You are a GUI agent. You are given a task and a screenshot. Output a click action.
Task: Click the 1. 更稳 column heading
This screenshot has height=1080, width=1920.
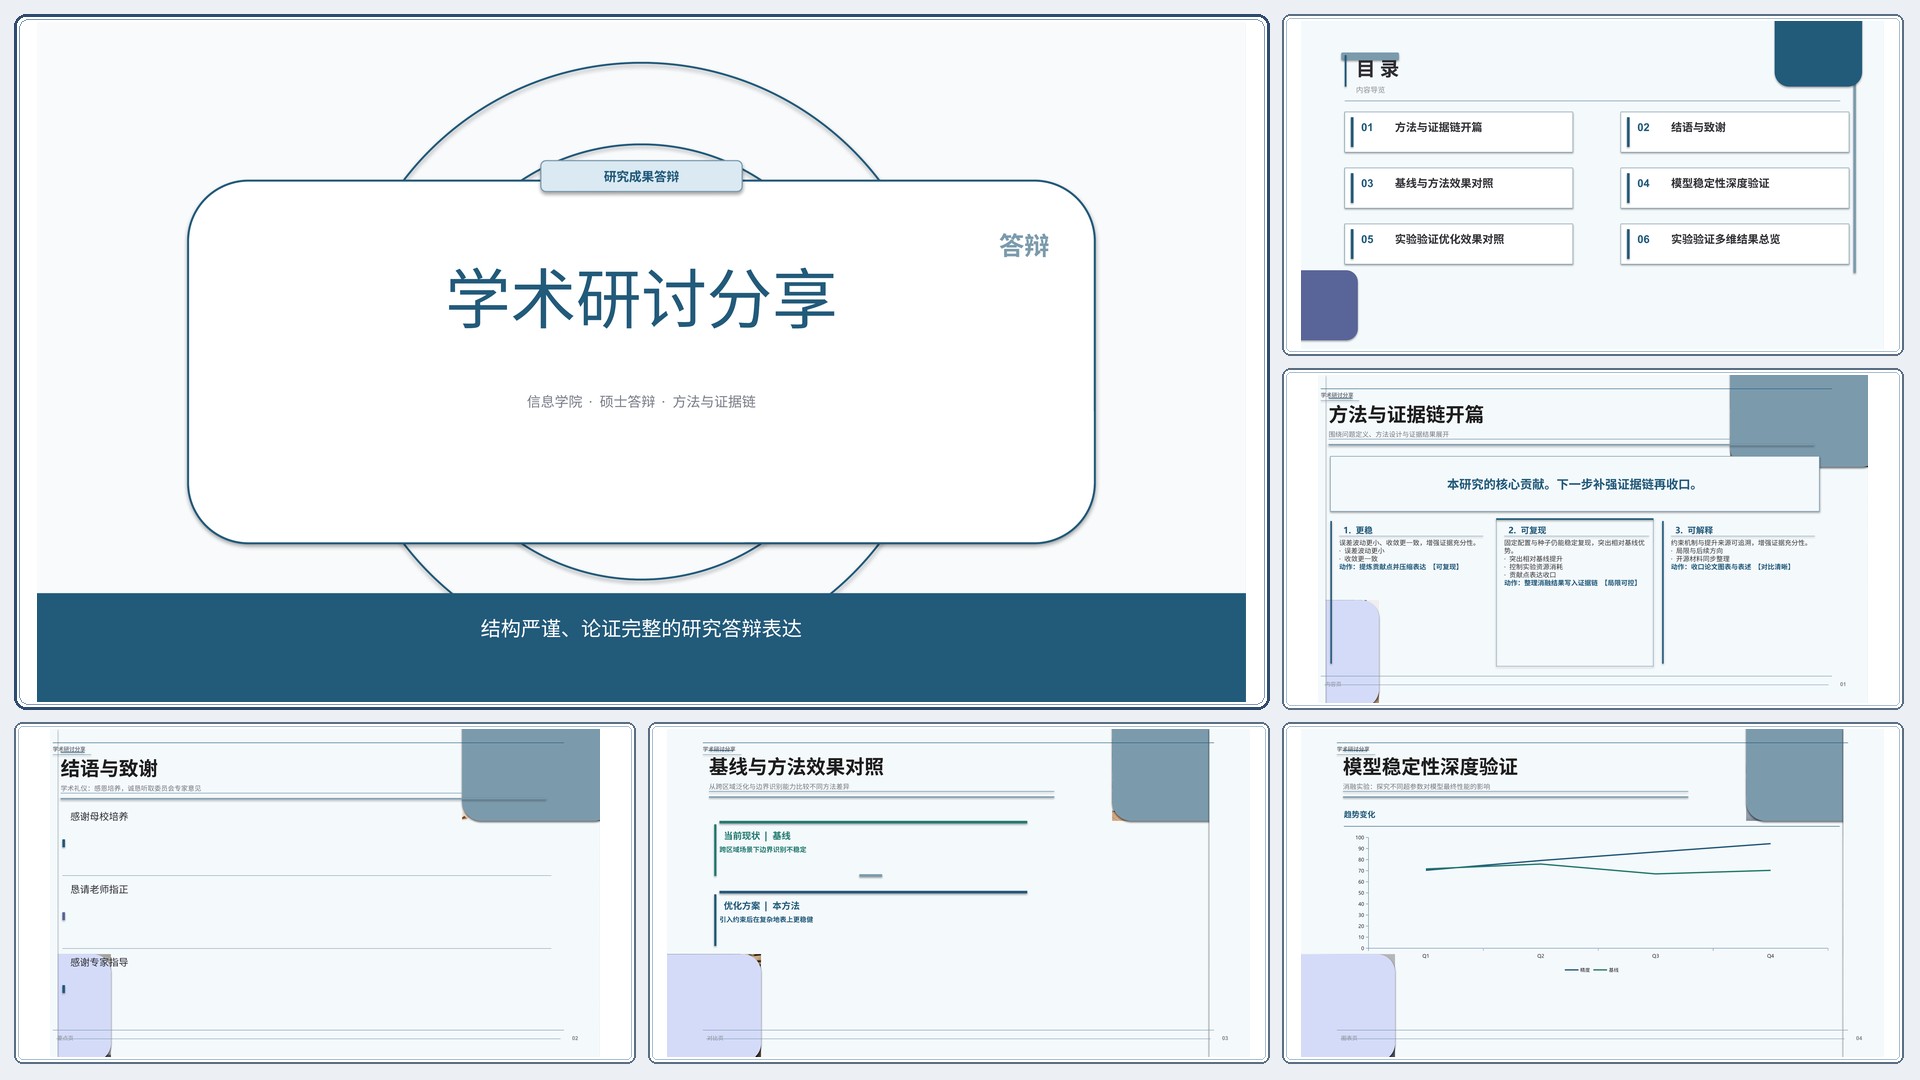[1358, 530]
